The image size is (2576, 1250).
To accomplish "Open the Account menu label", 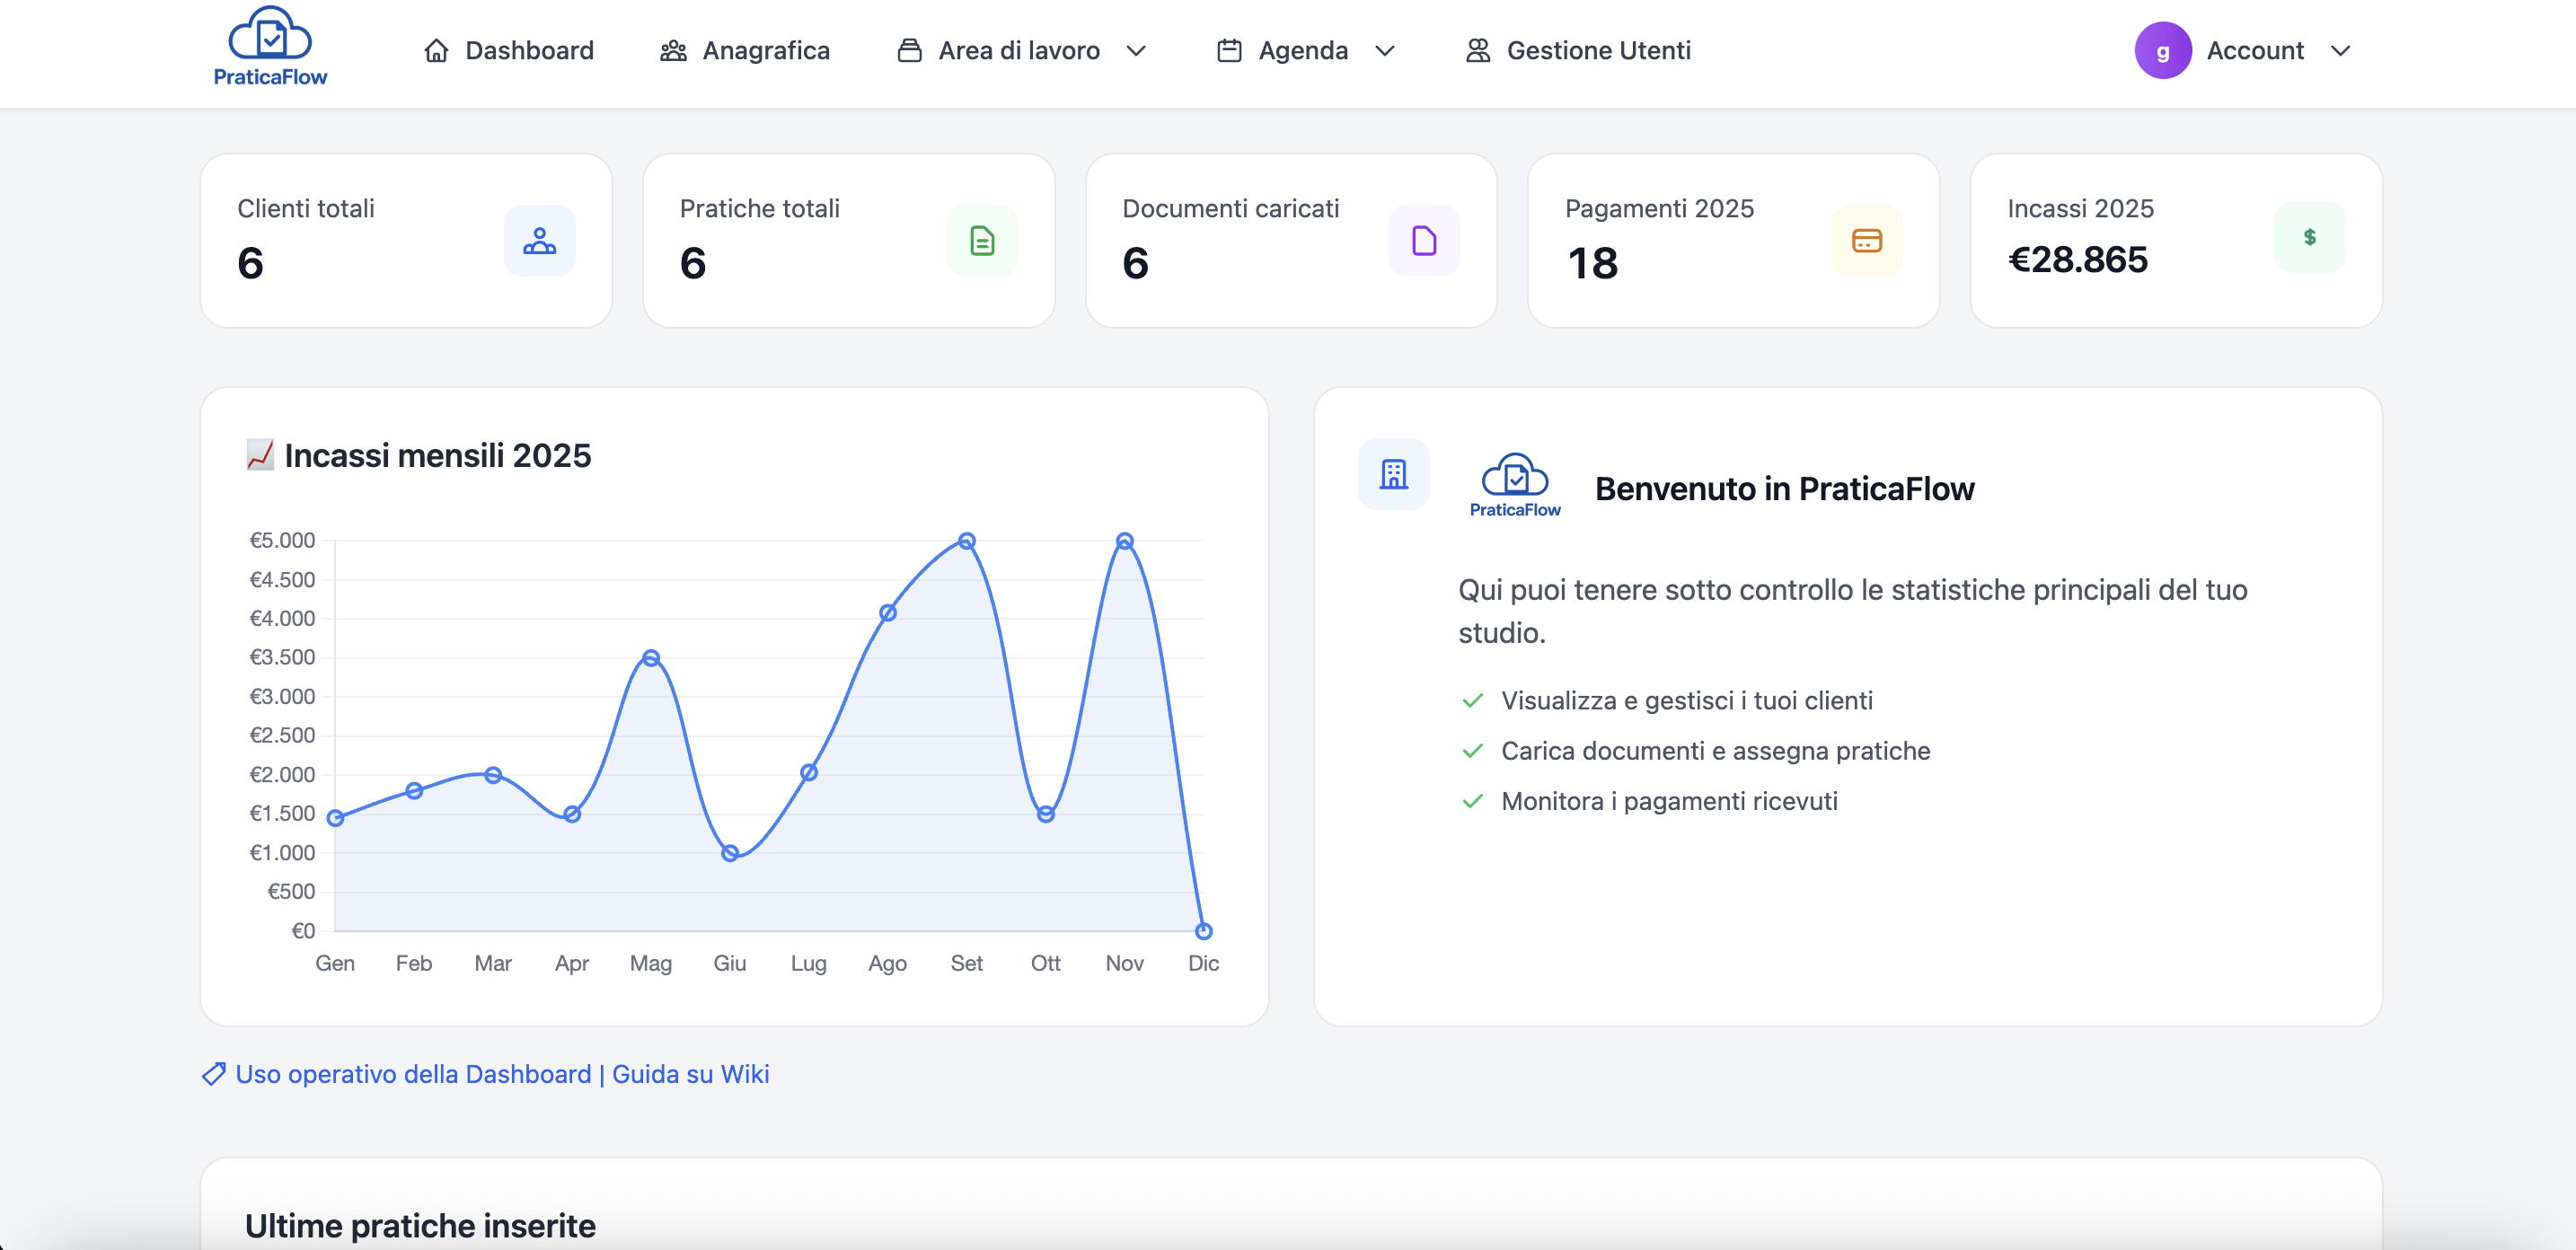I will click(x=2255, y=51).
